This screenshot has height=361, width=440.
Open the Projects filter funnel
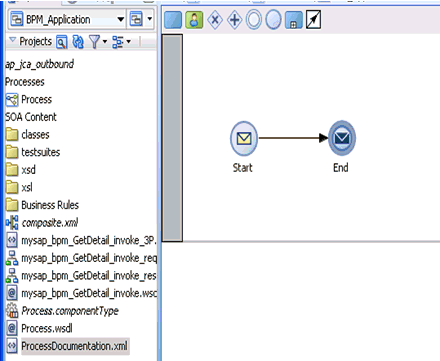pos(94,42)
